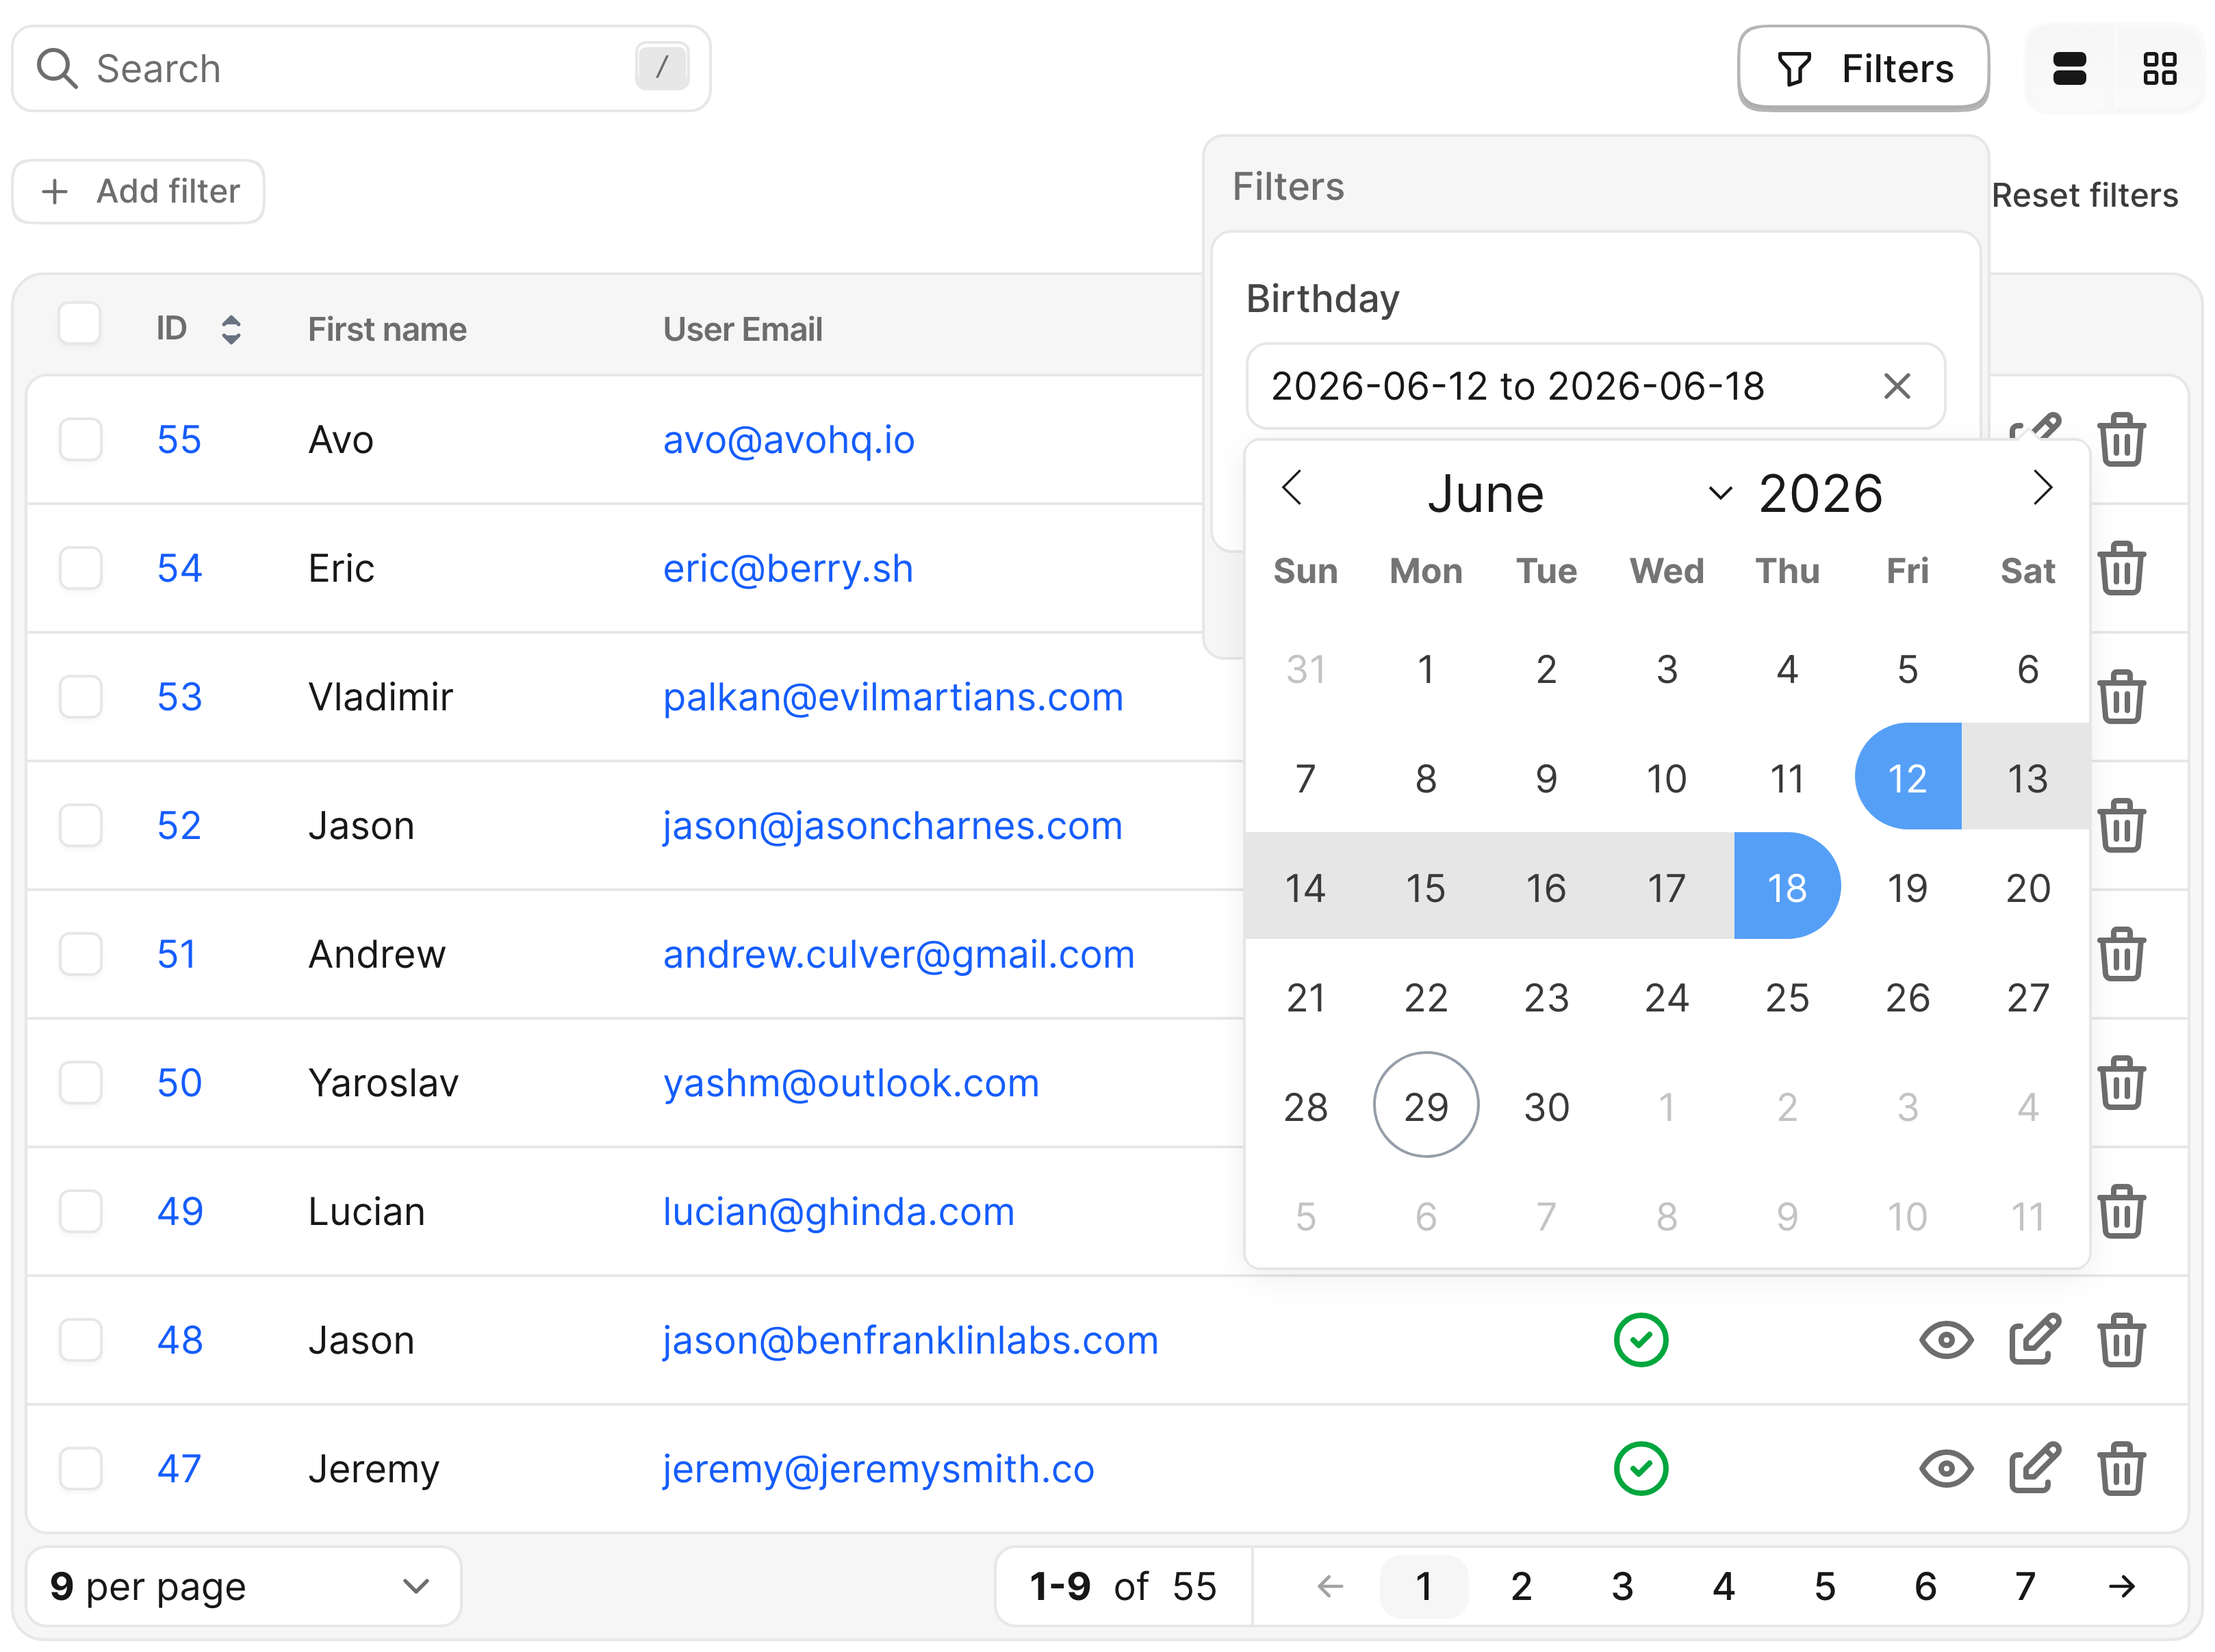Go to next month in calendar

coord(2043,488)
